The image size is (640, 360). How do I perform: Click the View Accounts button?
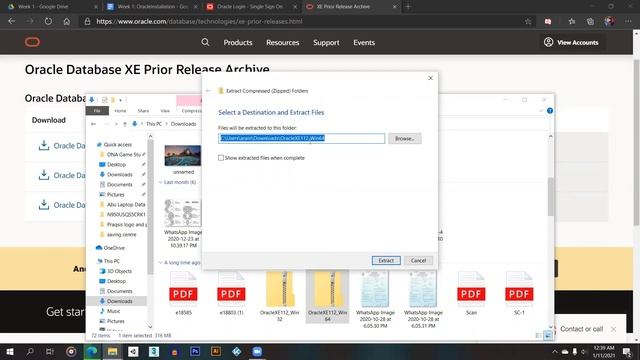tap(571, 42)
